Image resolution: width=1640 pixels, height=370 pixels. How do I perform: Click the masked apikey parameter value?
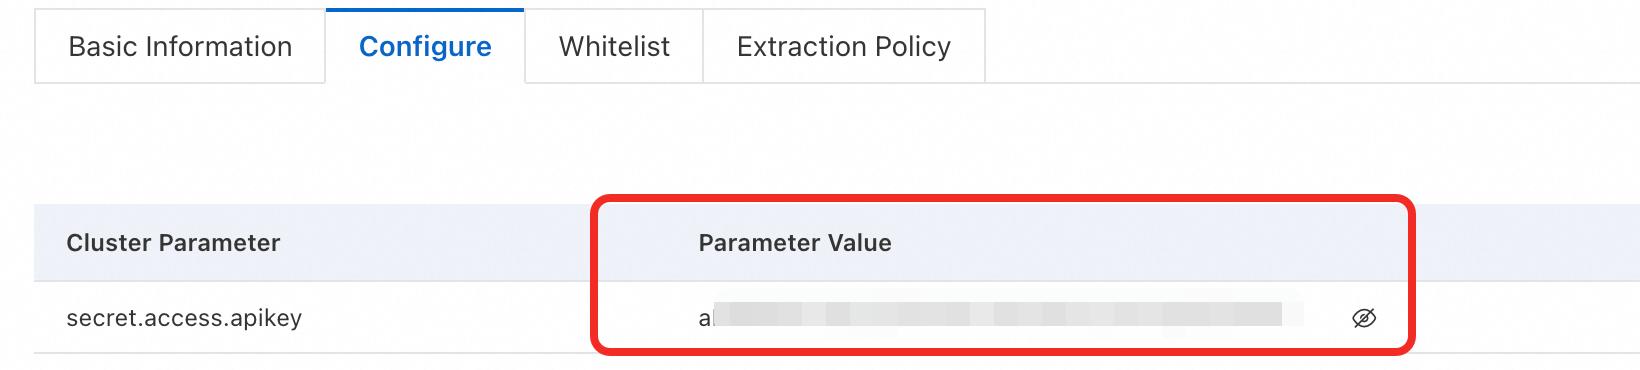pyautogui.click(x=1000, y=316)
